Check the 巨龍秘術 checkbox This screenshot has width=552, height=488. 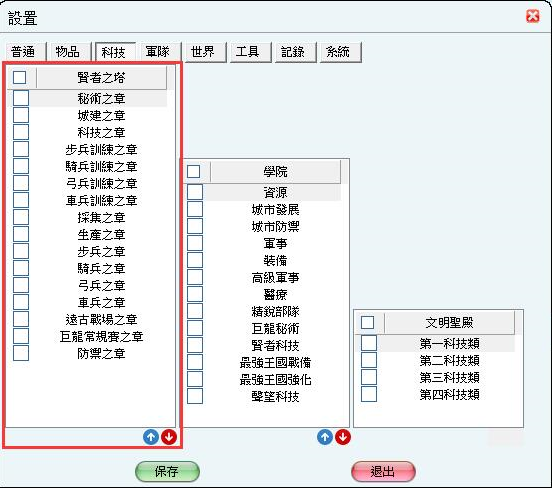[195, 328]
